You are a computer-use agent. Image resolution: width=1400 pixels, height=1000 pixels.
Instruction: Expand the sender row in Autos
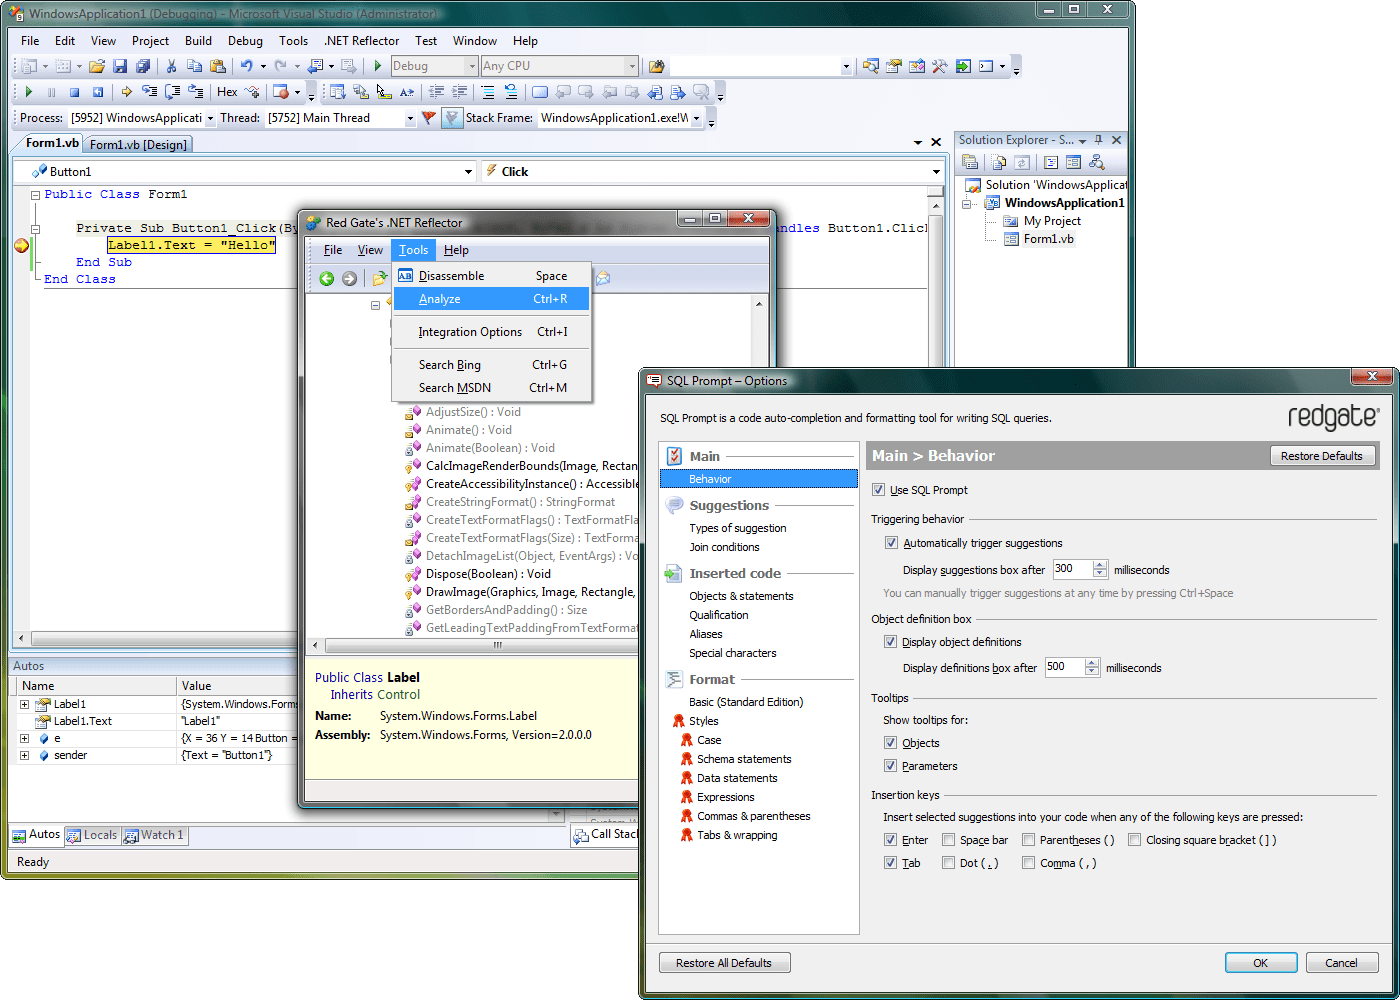click(x=24, y=755)
